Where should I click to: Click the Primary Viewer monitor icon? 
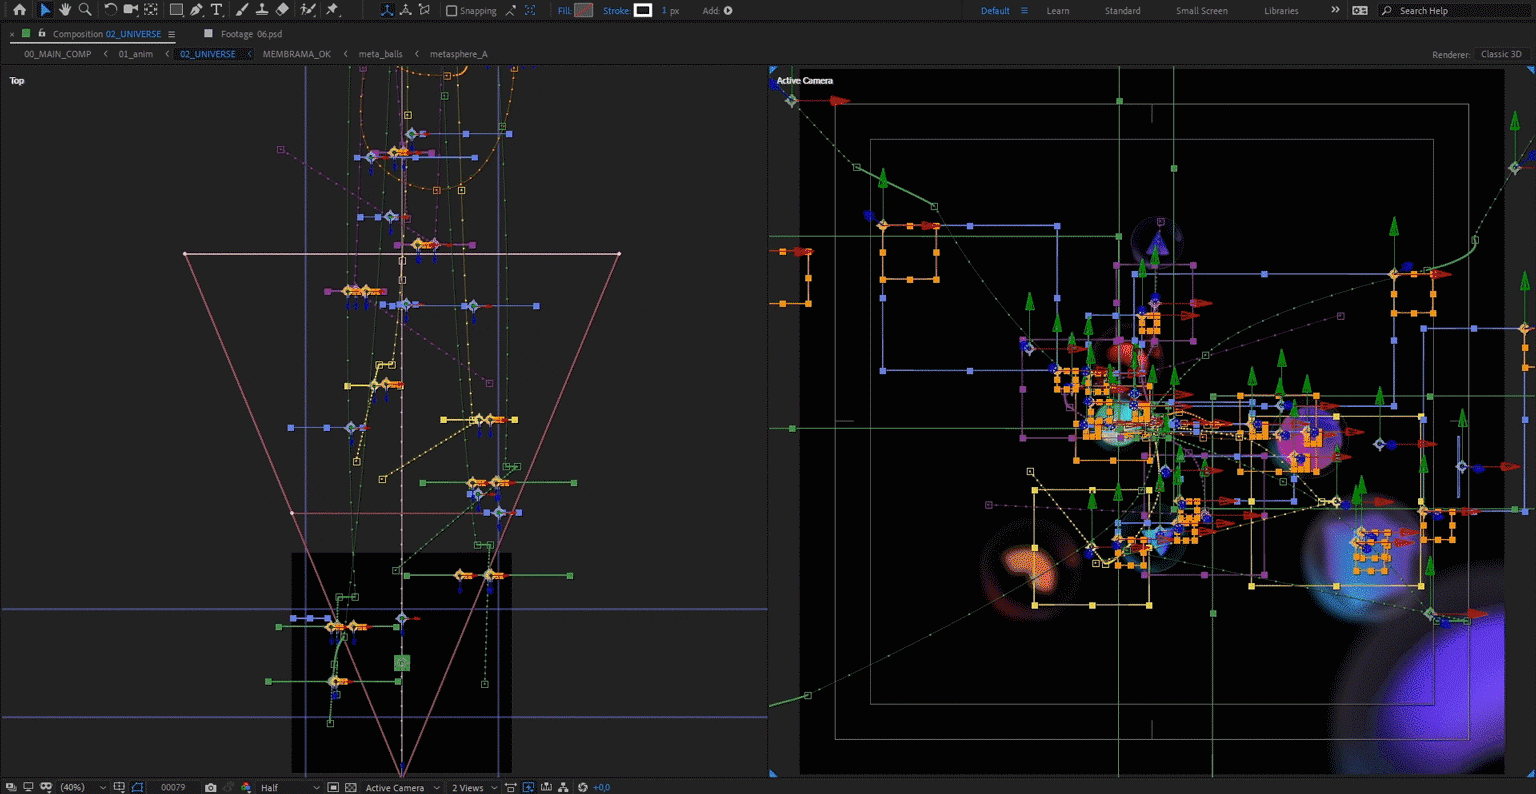click(x=28, y=787)
